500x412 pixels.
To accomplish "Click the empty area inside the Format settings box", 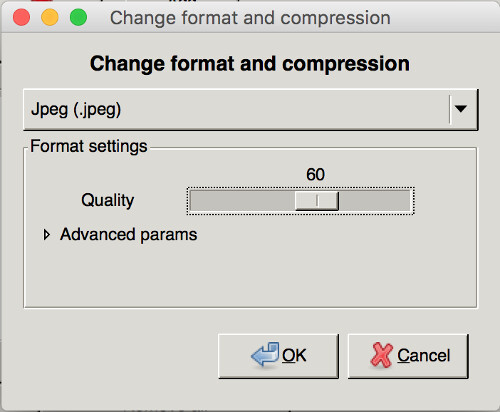I will (x=250, y=273).
